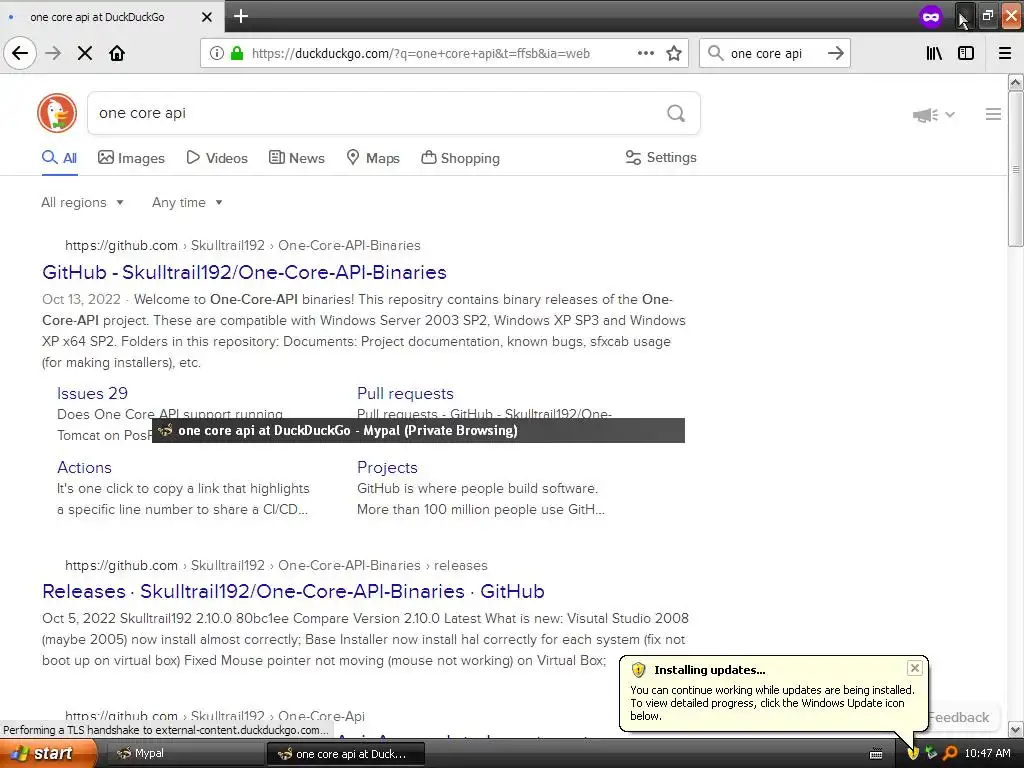
Task: Bookmark this page with the star
Action: pyautogui.click(x=674, y=53)
